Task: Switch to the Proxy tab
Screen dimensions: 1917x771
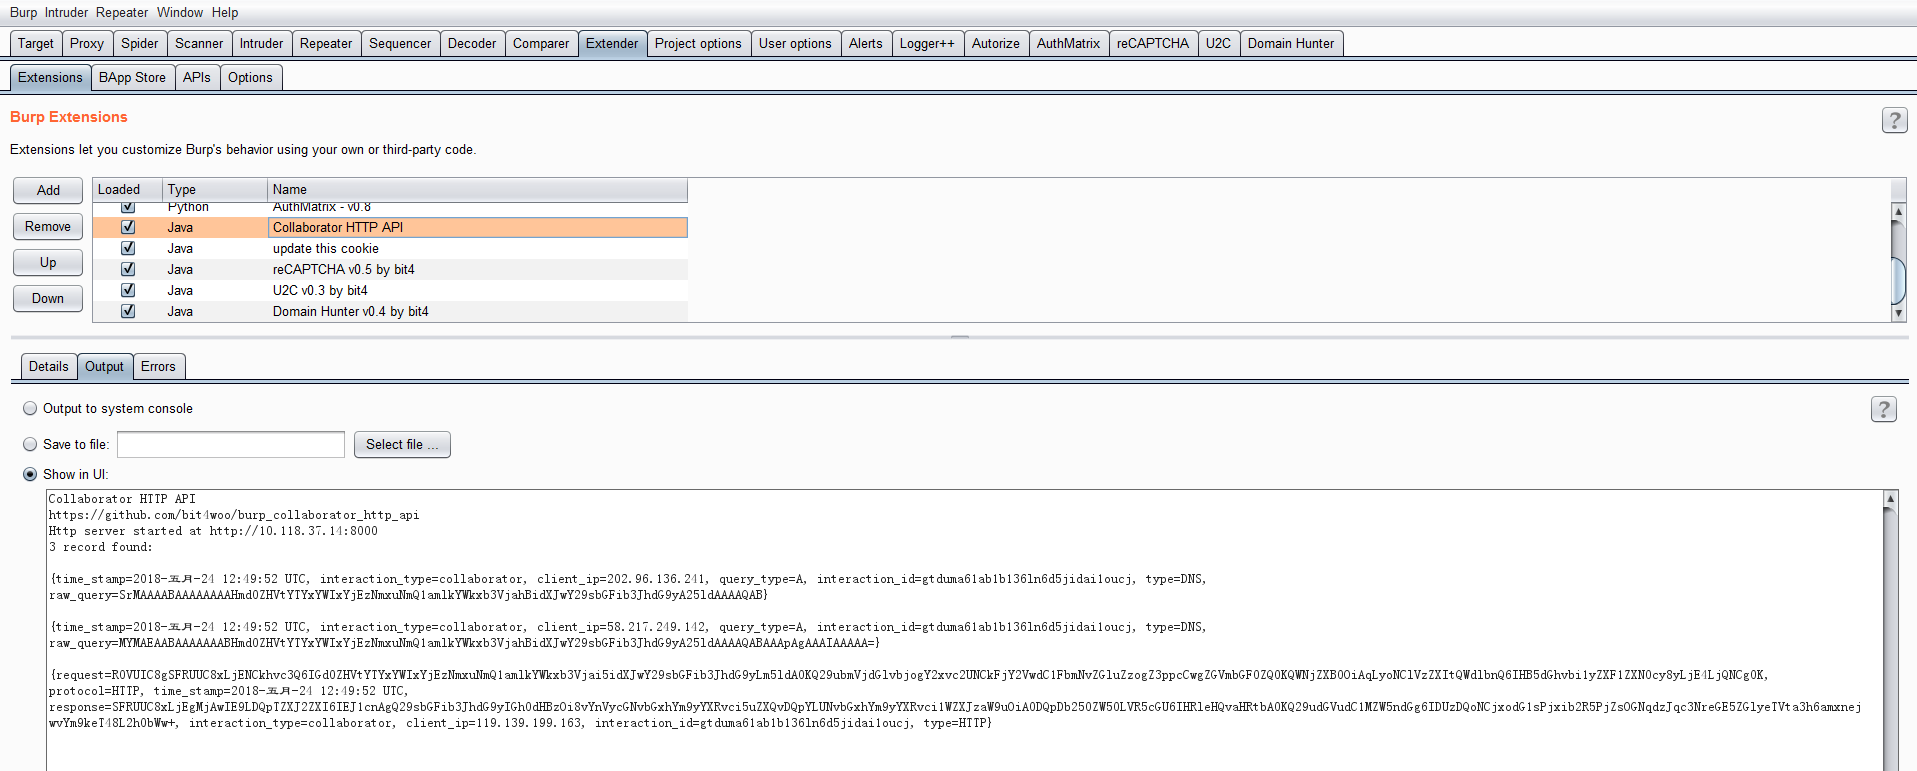Action: [x=87, y=43]
